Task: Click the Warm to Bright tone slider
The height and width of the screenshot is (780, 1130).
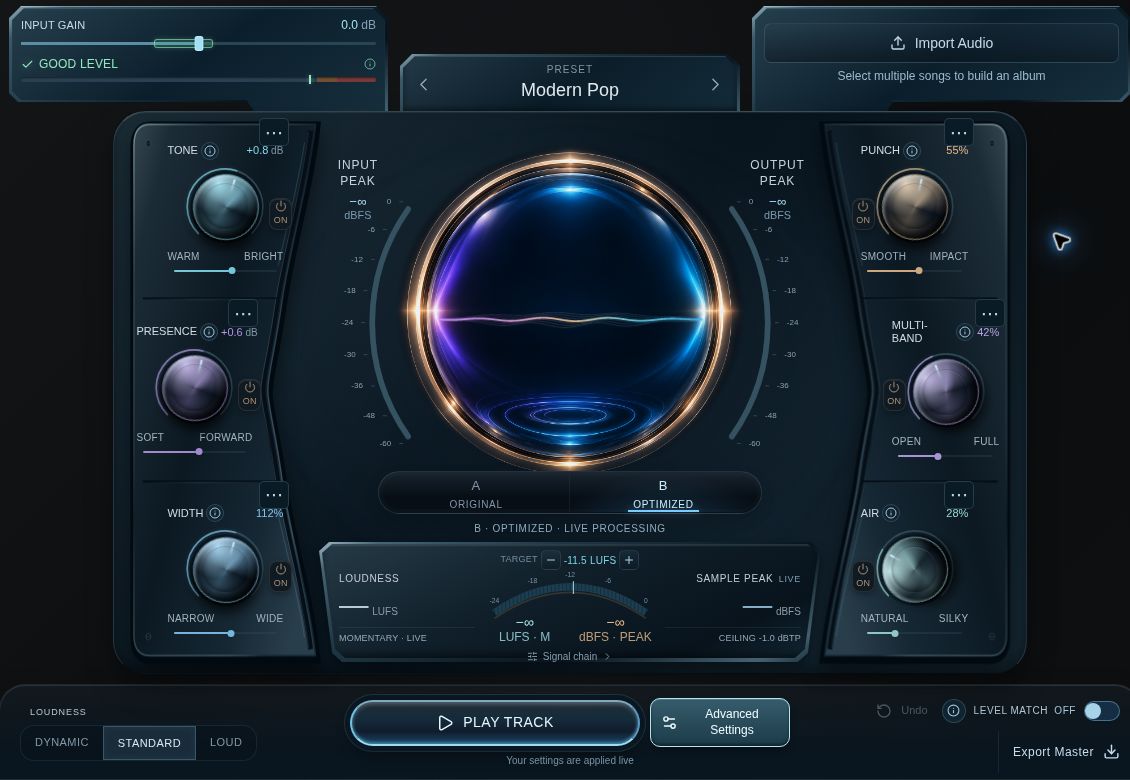Action: click(225, 271)
